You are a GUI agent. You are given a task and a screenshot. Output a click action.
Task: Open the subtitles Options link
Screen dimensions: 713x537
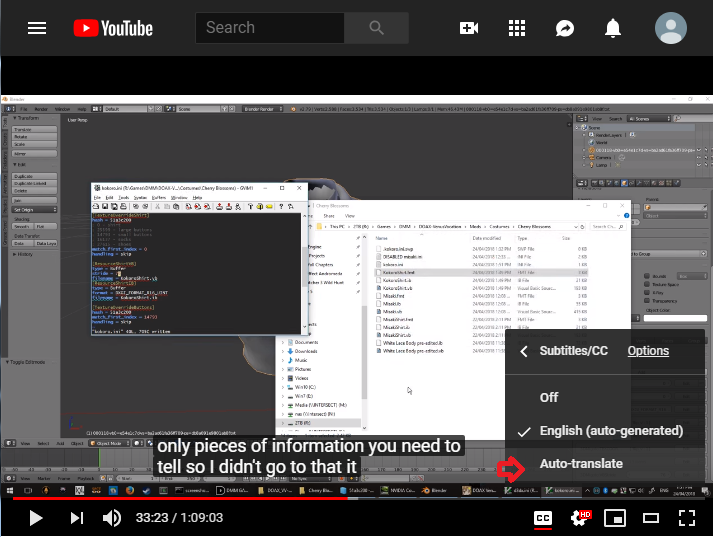[648, 351]
